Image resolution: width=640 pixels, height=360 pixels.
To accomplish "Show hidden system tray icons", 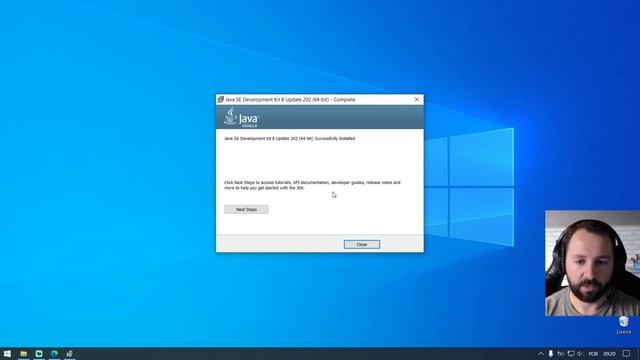I will [541, 354].
